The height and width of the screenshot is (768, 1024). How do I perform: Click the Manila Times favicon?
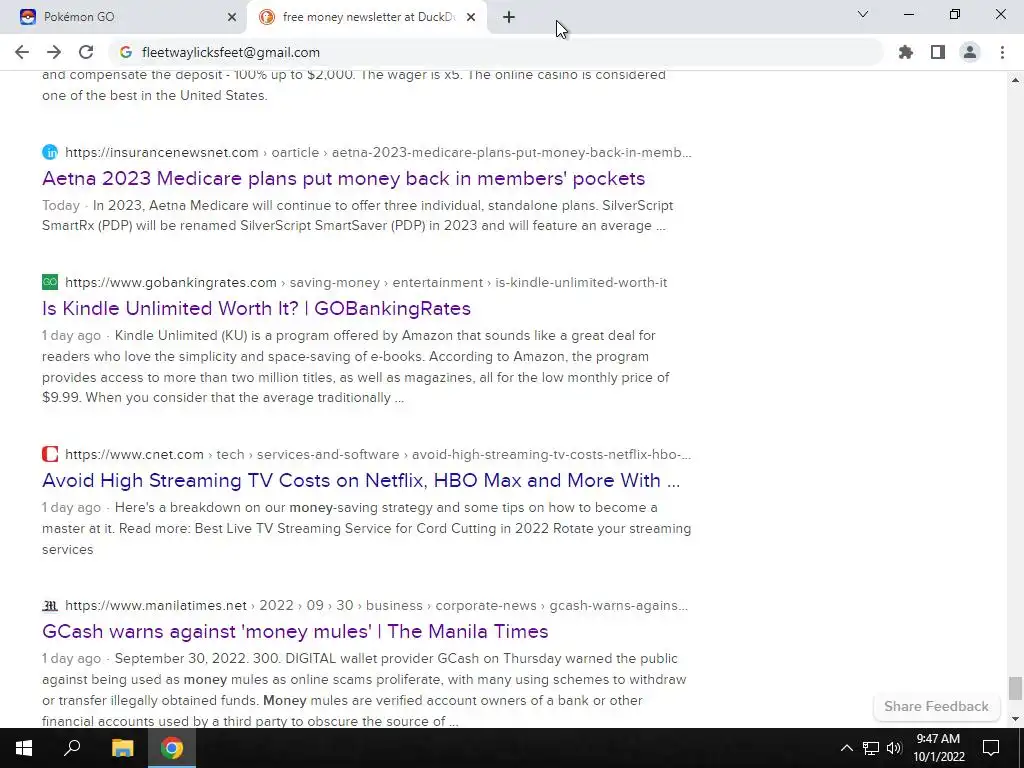click(50, 605)
